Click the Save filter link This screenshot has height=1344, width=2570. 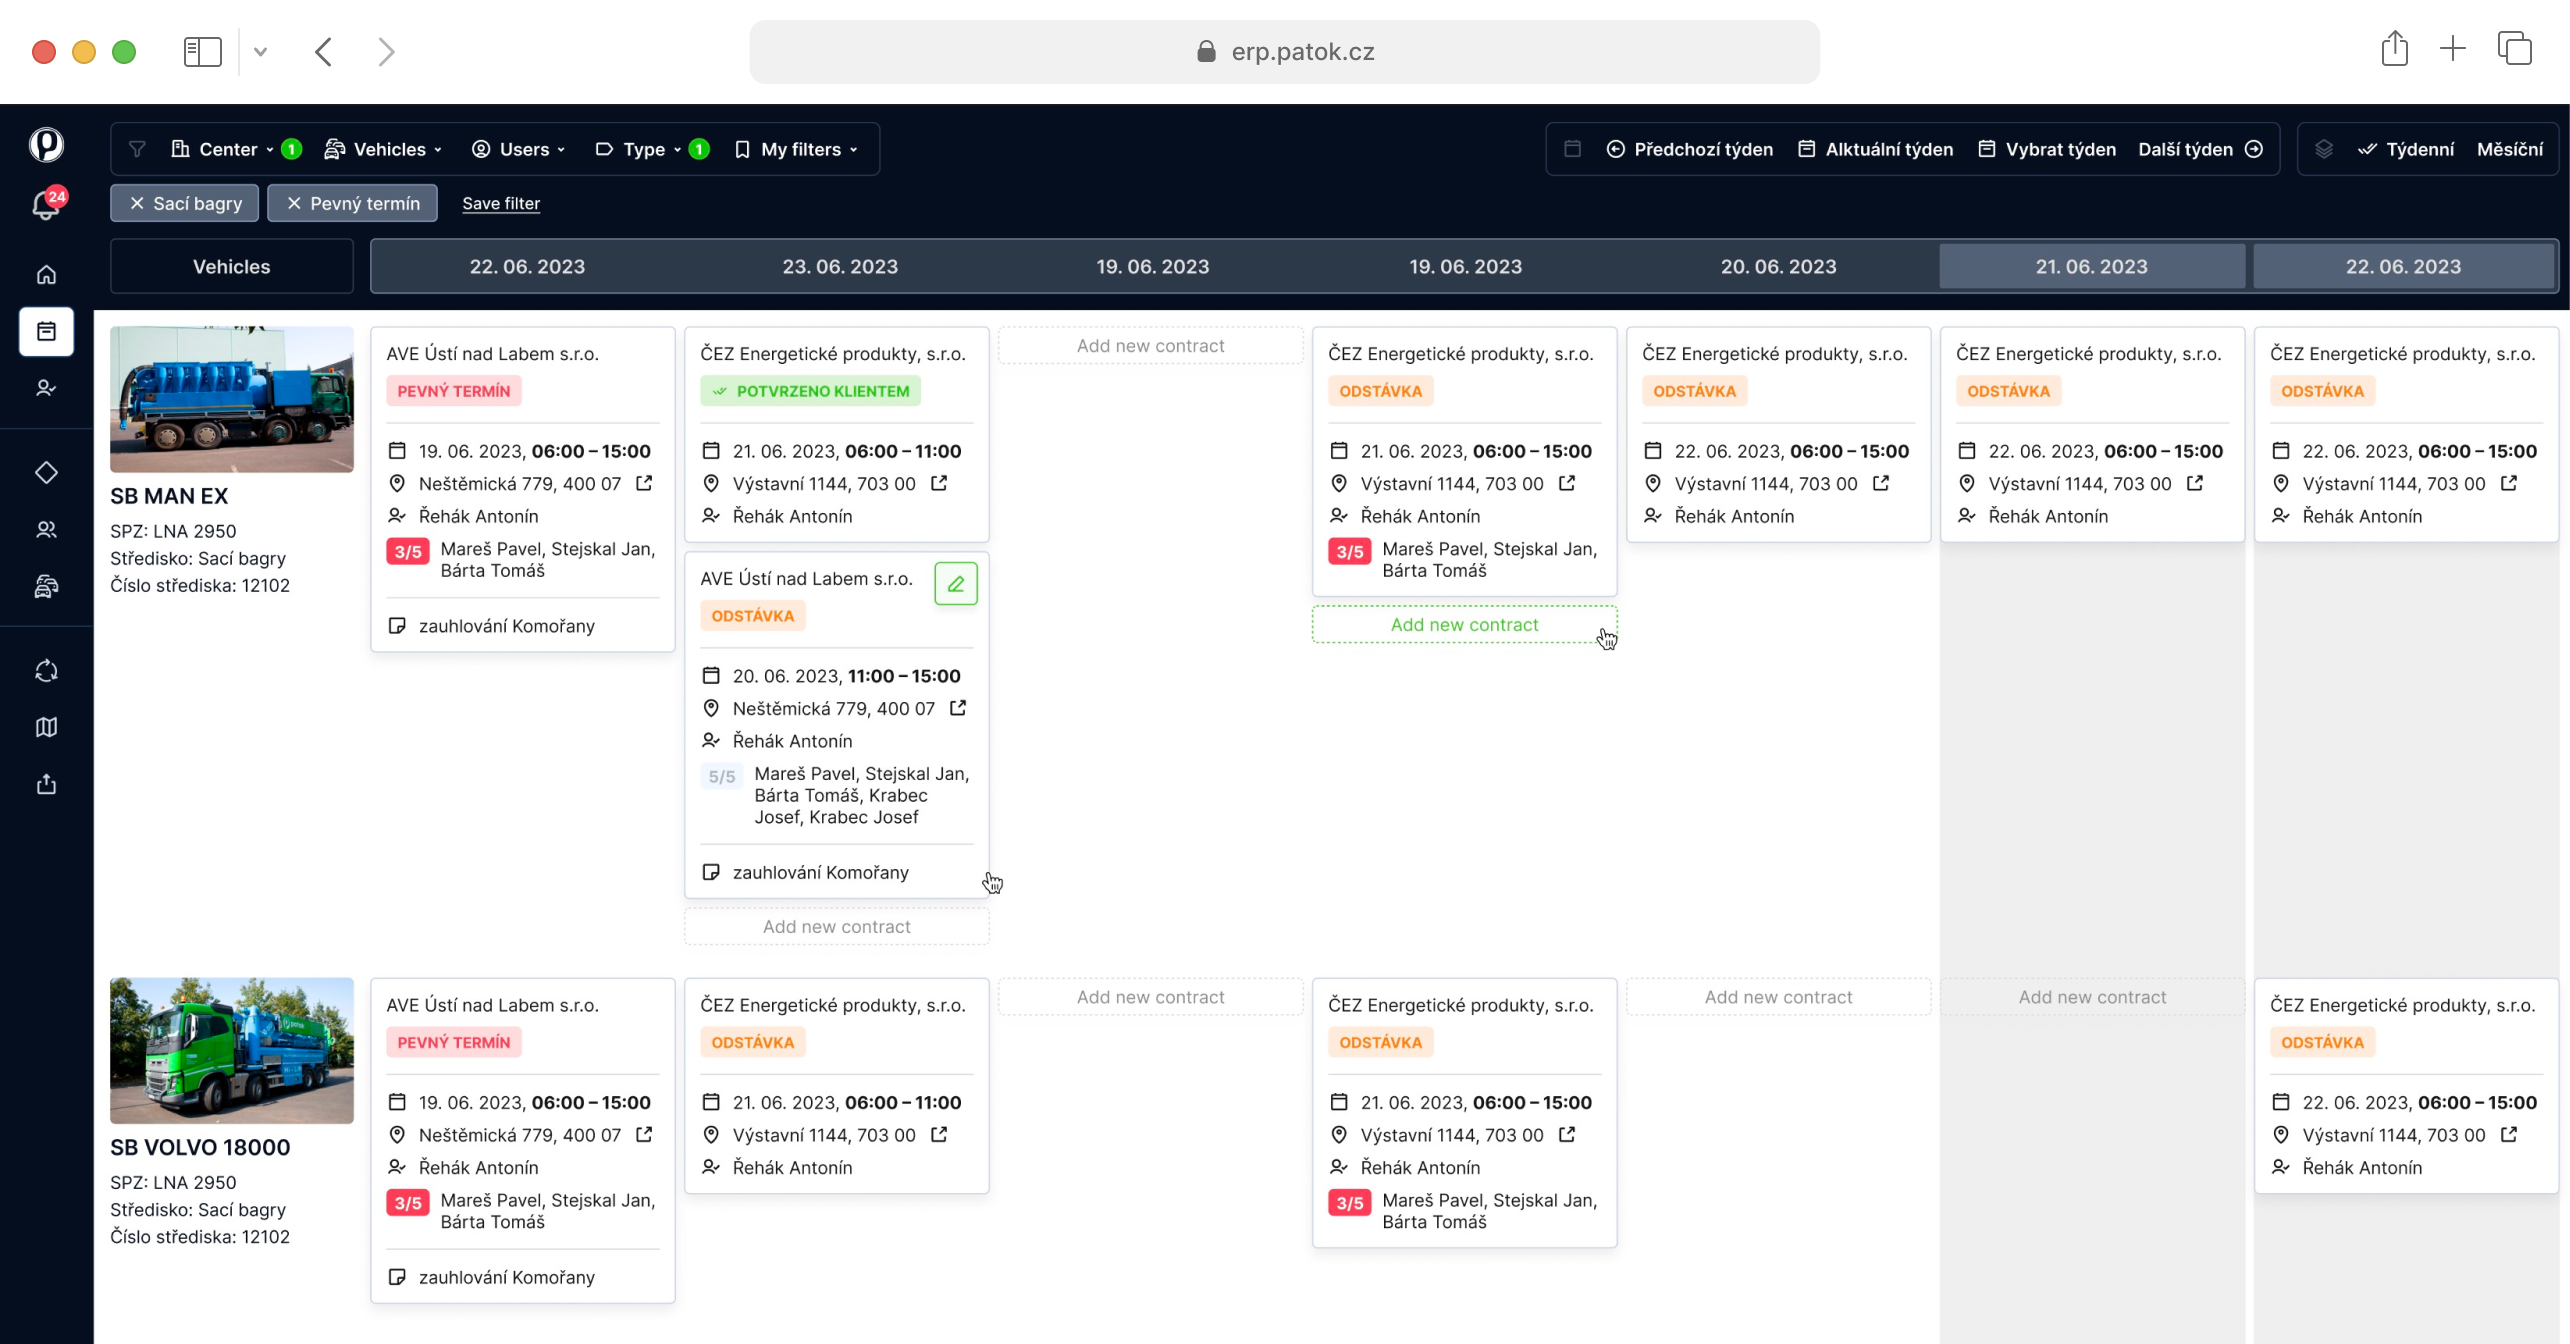pos(501,203)
